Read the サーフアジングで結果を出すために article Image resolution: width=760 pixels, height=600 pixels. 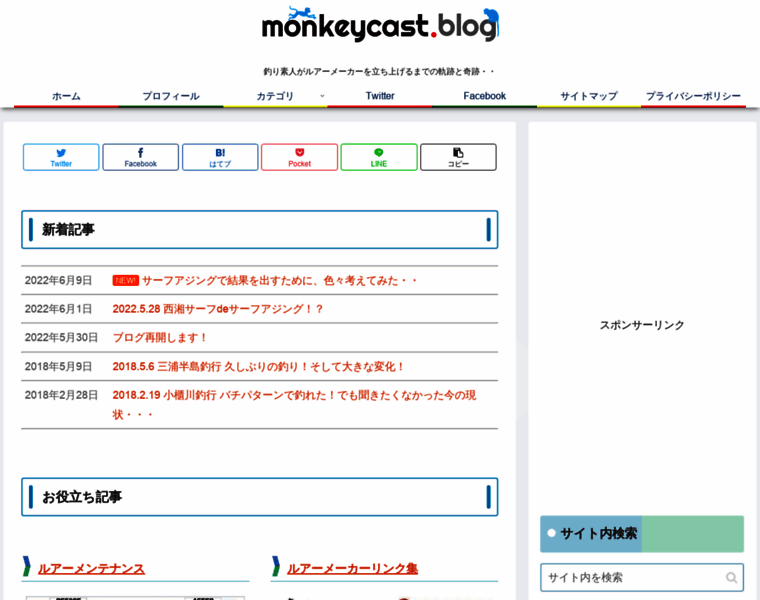click(280, 281)
